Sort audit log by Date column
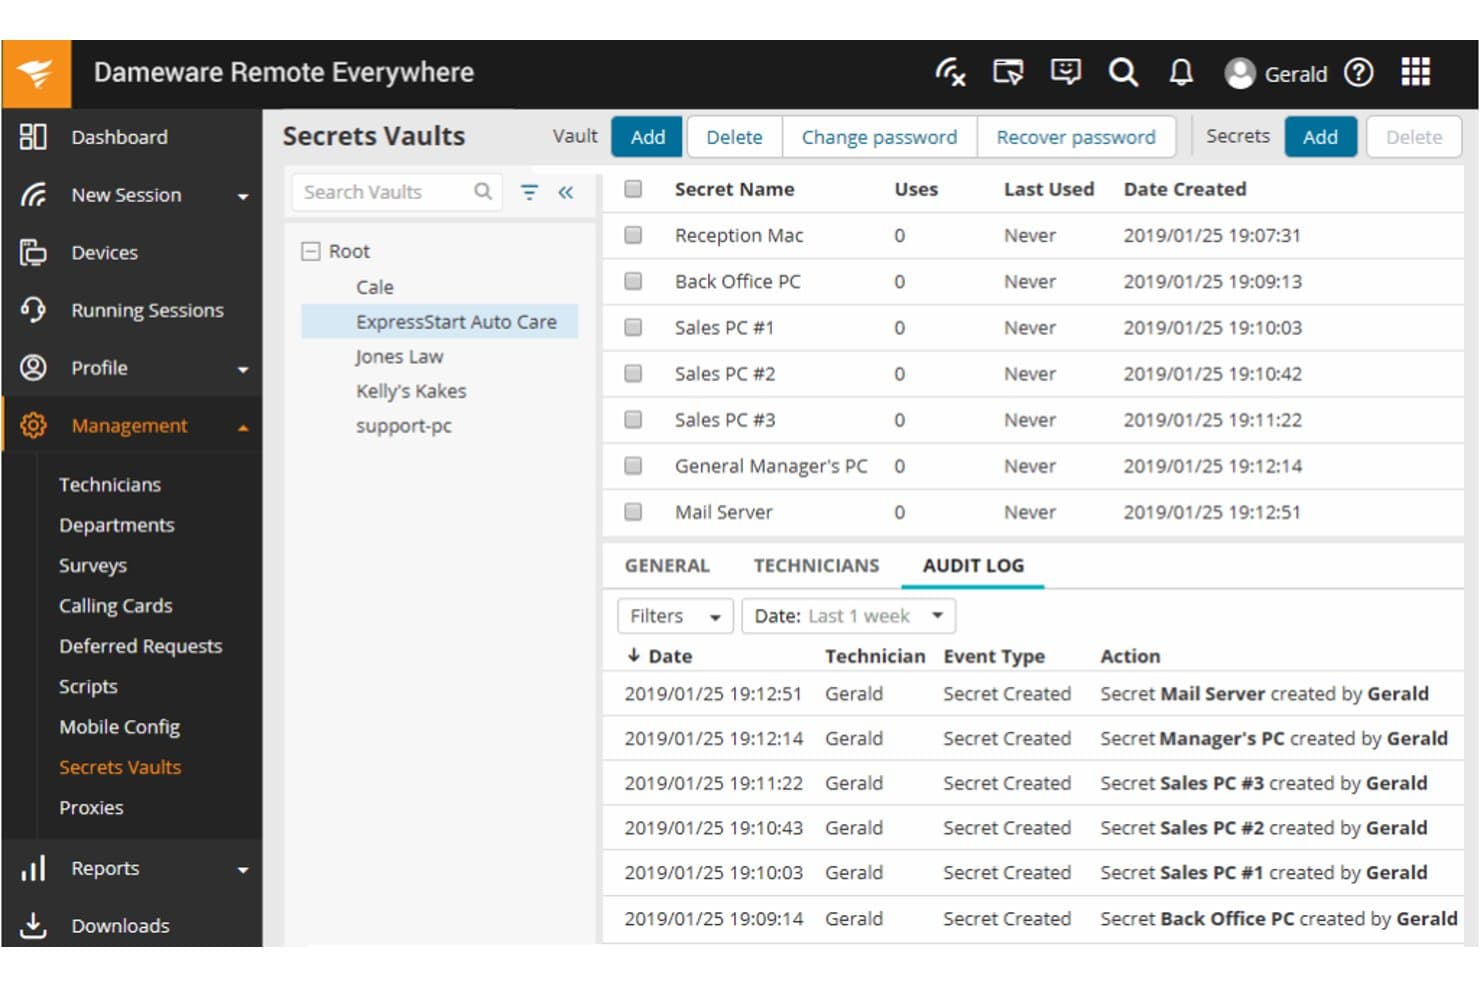The image size is (1480, 987). pos(660,656)
